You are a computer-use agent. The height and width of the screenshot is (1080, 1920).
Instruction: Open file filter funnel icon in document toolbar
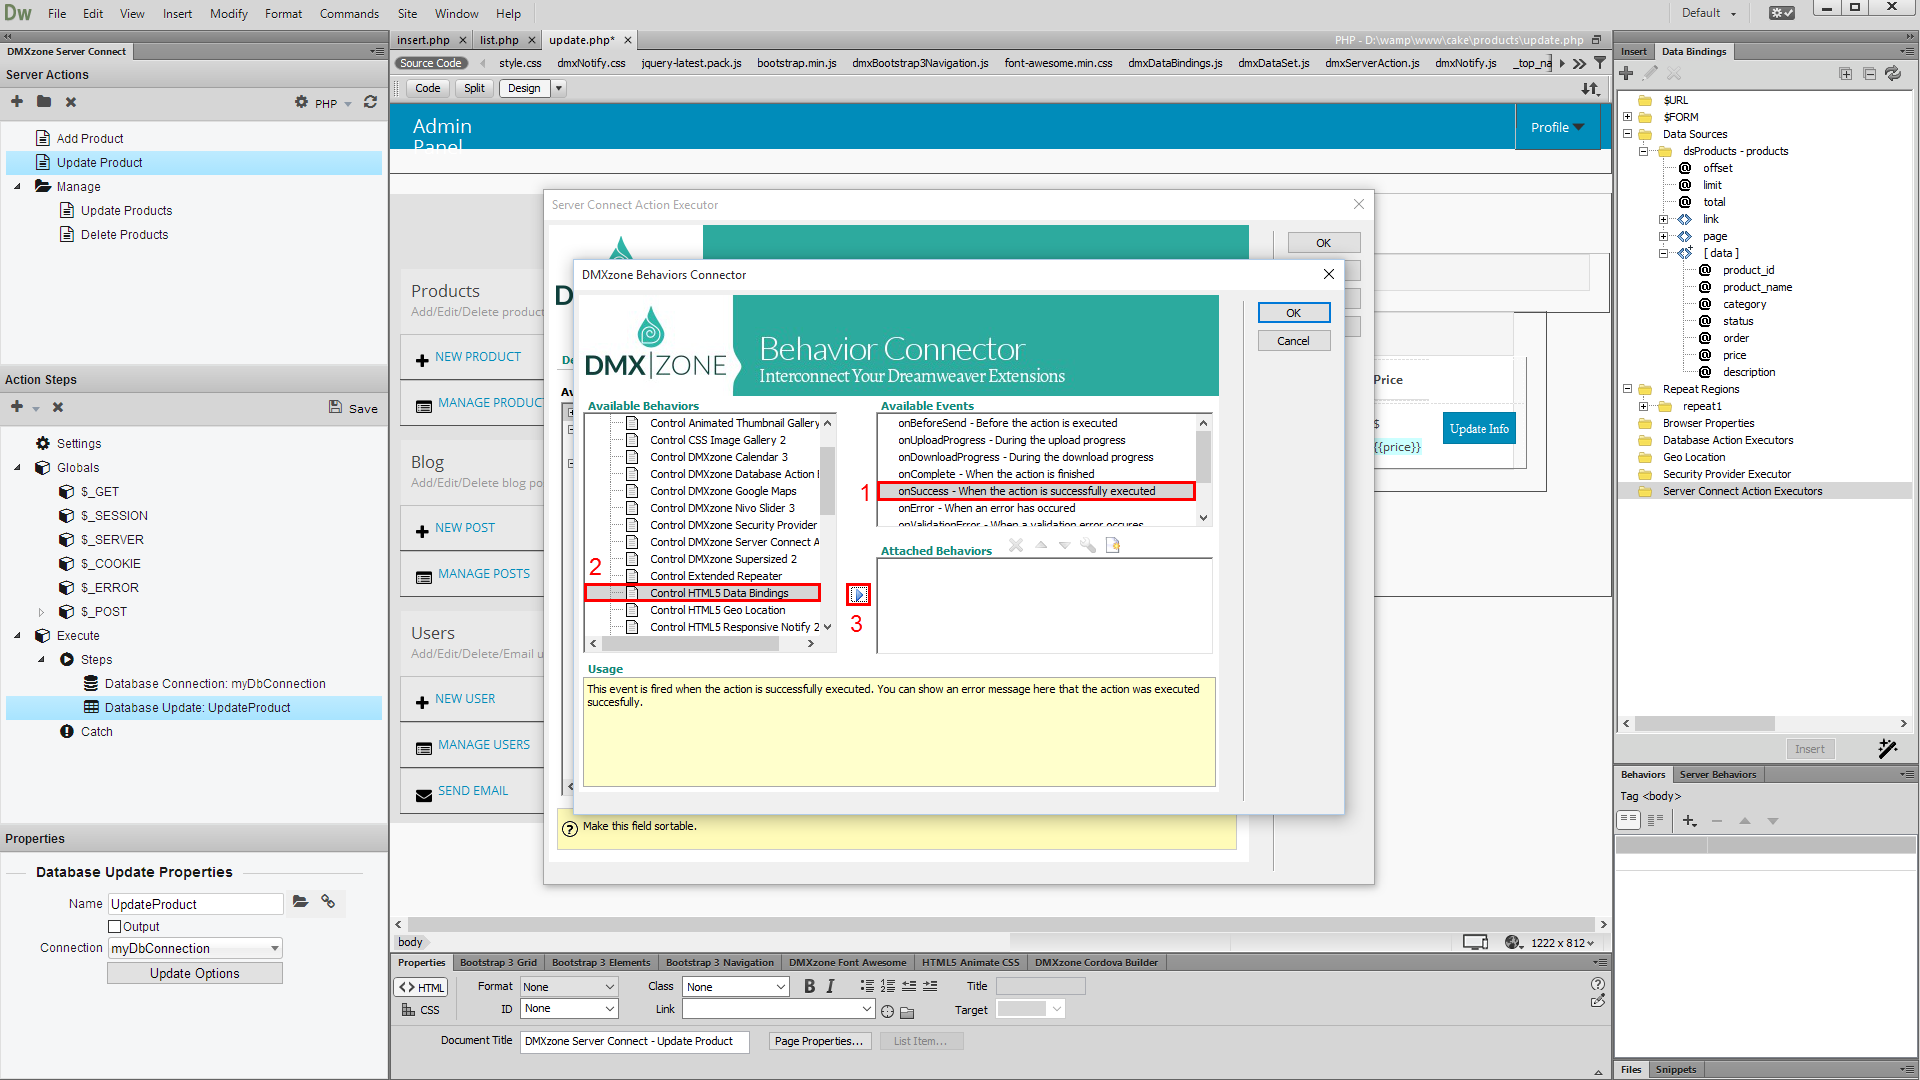click(x=1600, y=63)
